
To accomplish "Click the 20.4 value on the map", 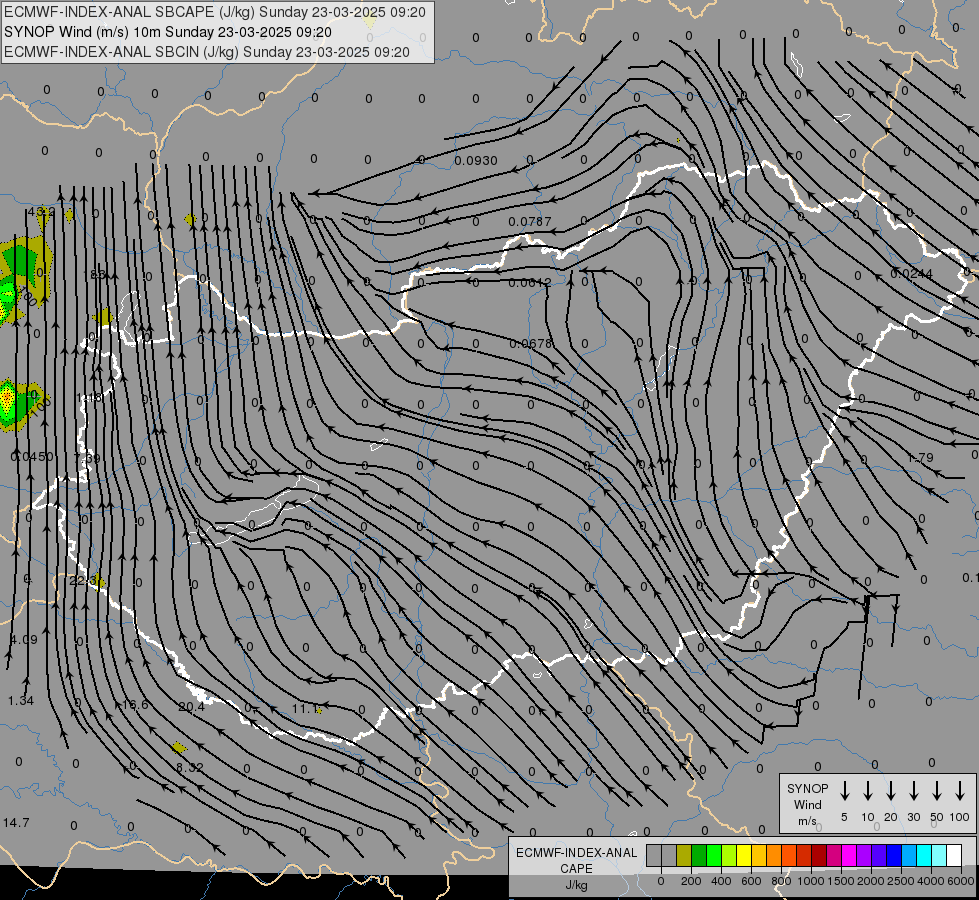I will click(x=191, y=706).
